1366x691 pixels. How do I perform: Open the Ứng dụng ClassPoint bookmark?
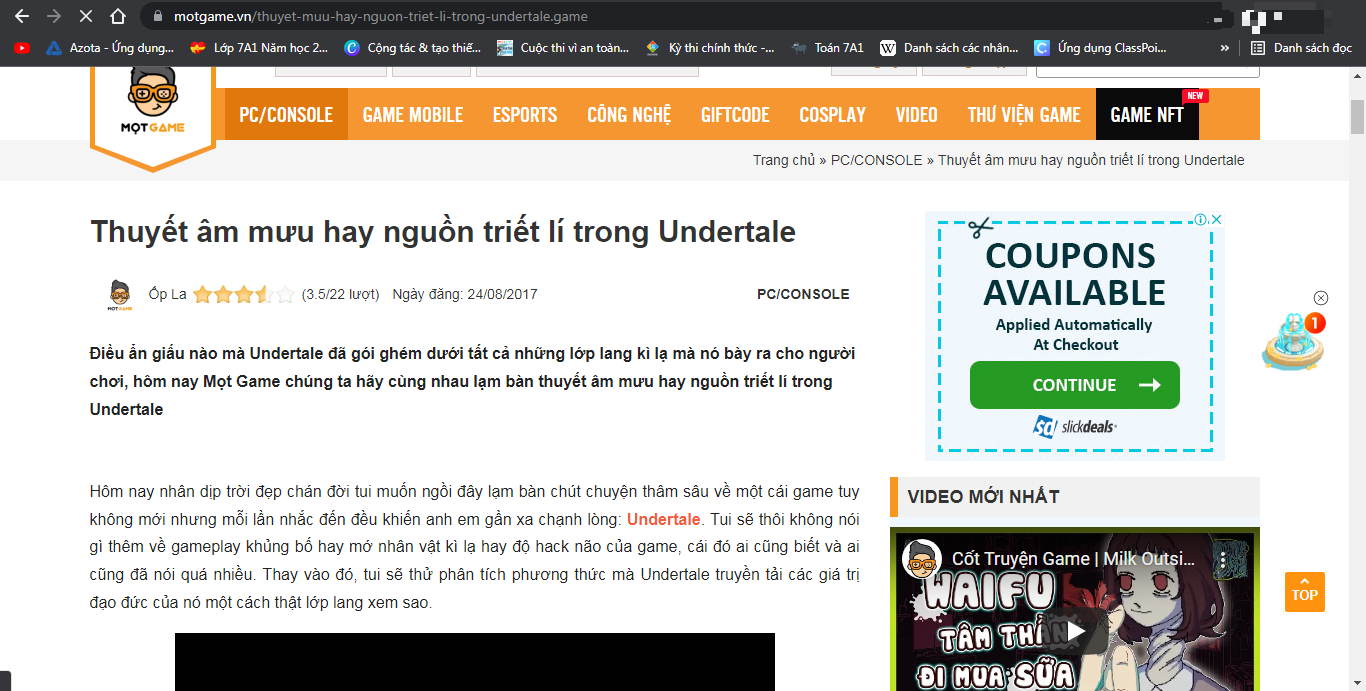(1098, 47)
